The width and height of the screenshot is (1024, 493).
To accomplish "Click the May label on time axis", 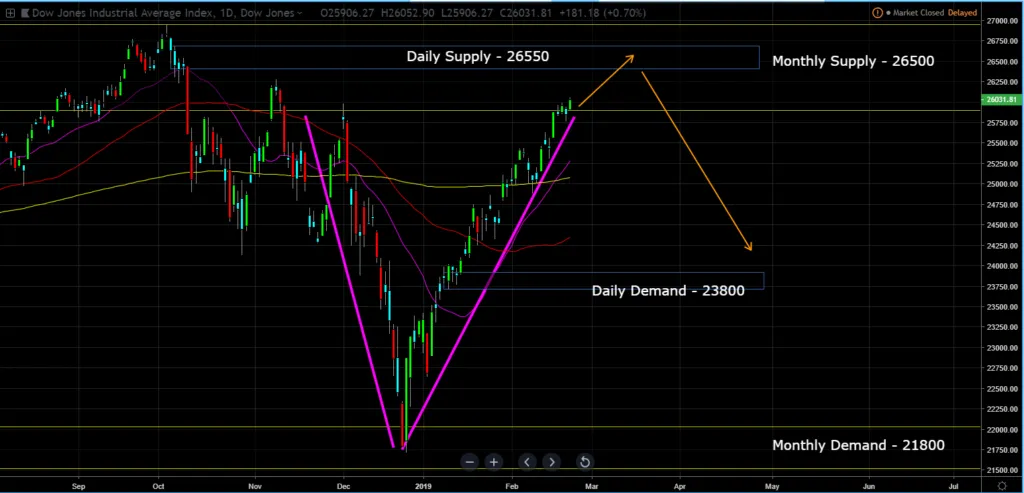I will coord(773,486).
